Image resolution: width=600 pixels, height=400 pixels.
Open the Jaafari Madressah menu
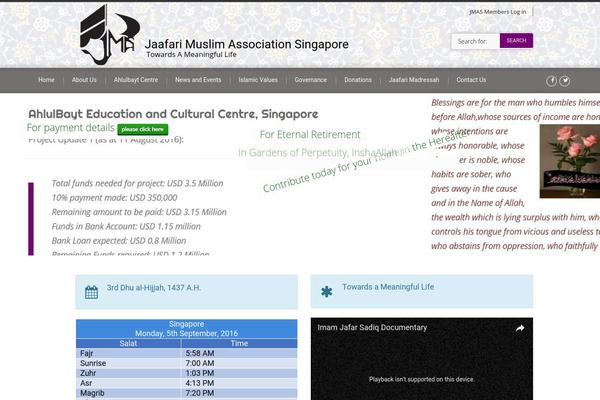(x=414, y=80)
